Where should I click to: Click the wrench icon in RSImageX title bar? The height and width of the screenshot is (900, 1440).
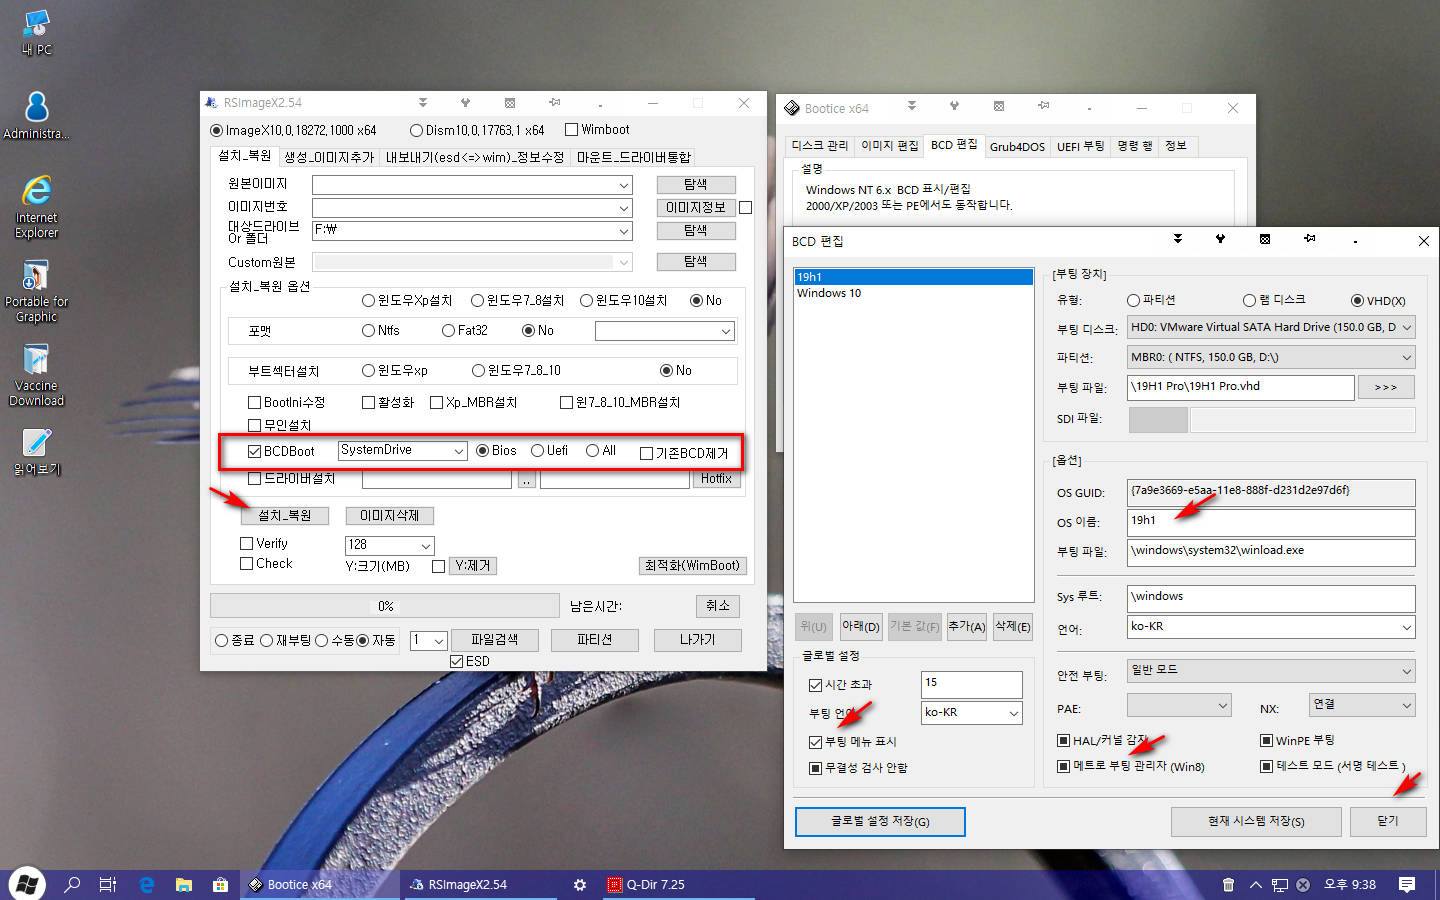[x=465, y=103]
